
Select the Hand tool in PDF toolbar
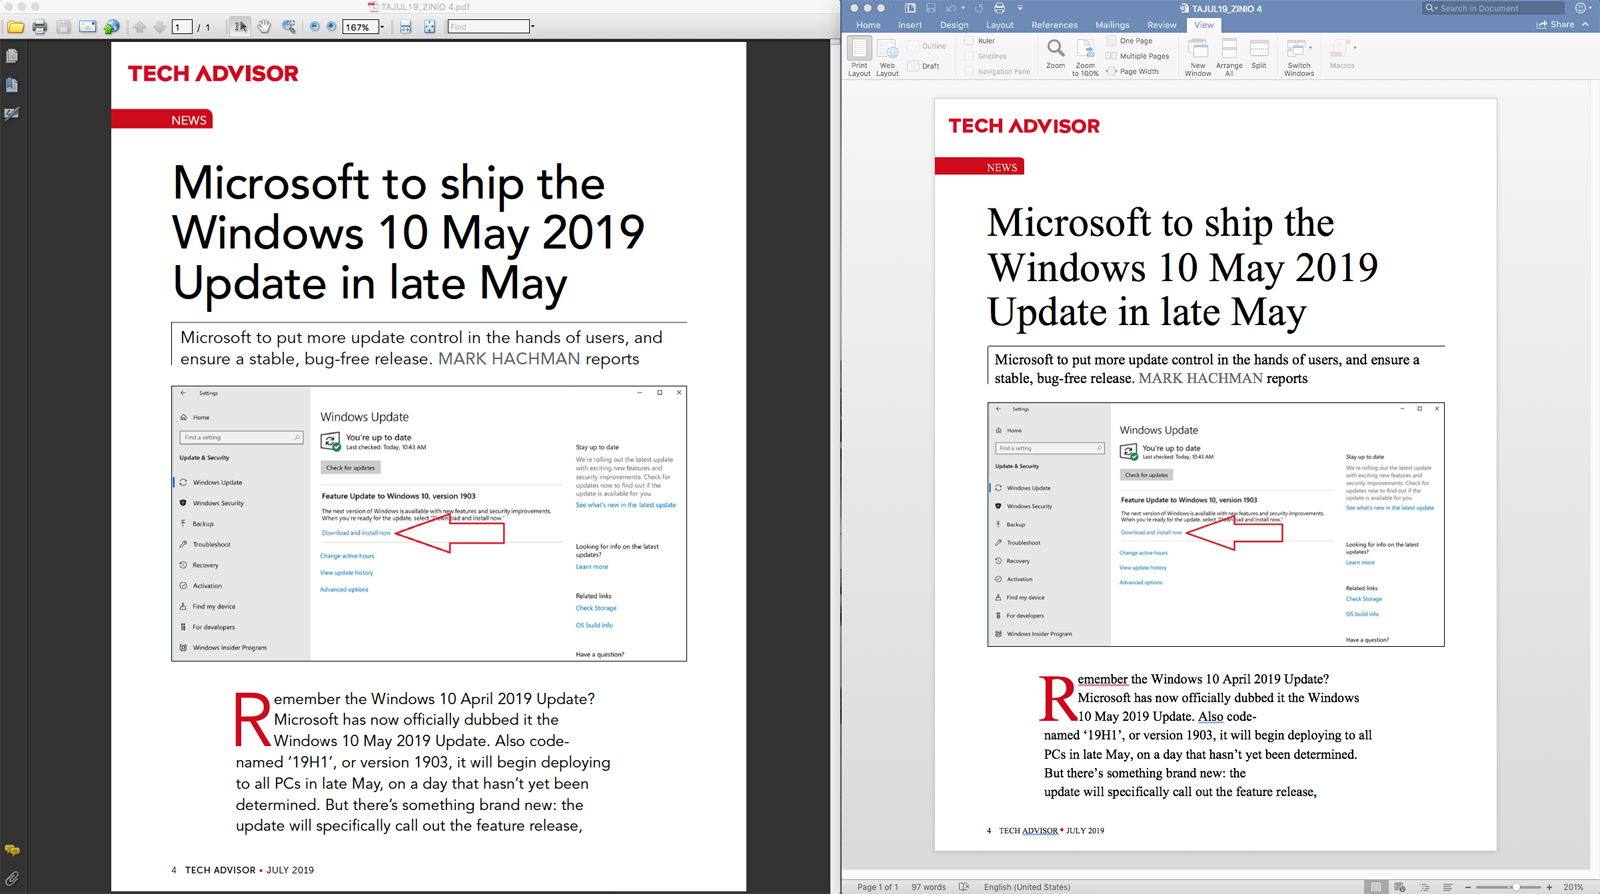(264, 27)
